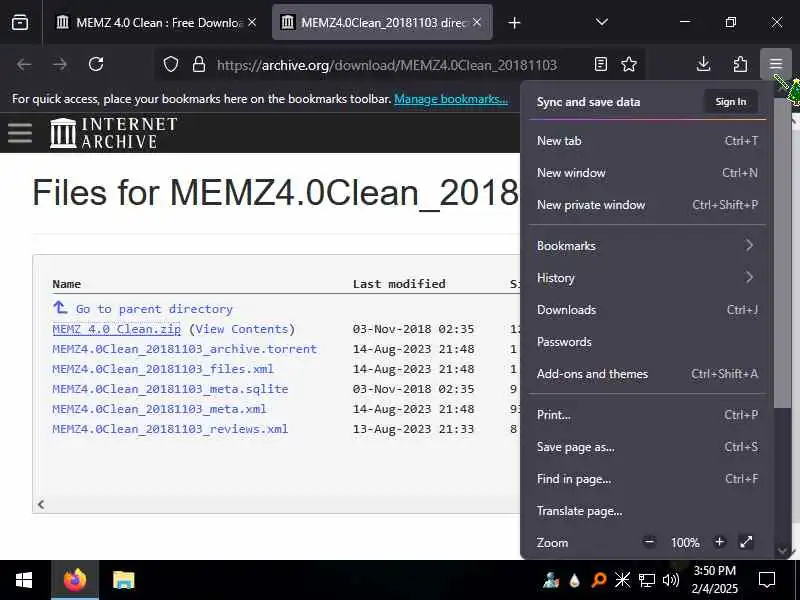The image size is (800, 600).
Task: Reload the current page
Action: click(x=96, y=64)
